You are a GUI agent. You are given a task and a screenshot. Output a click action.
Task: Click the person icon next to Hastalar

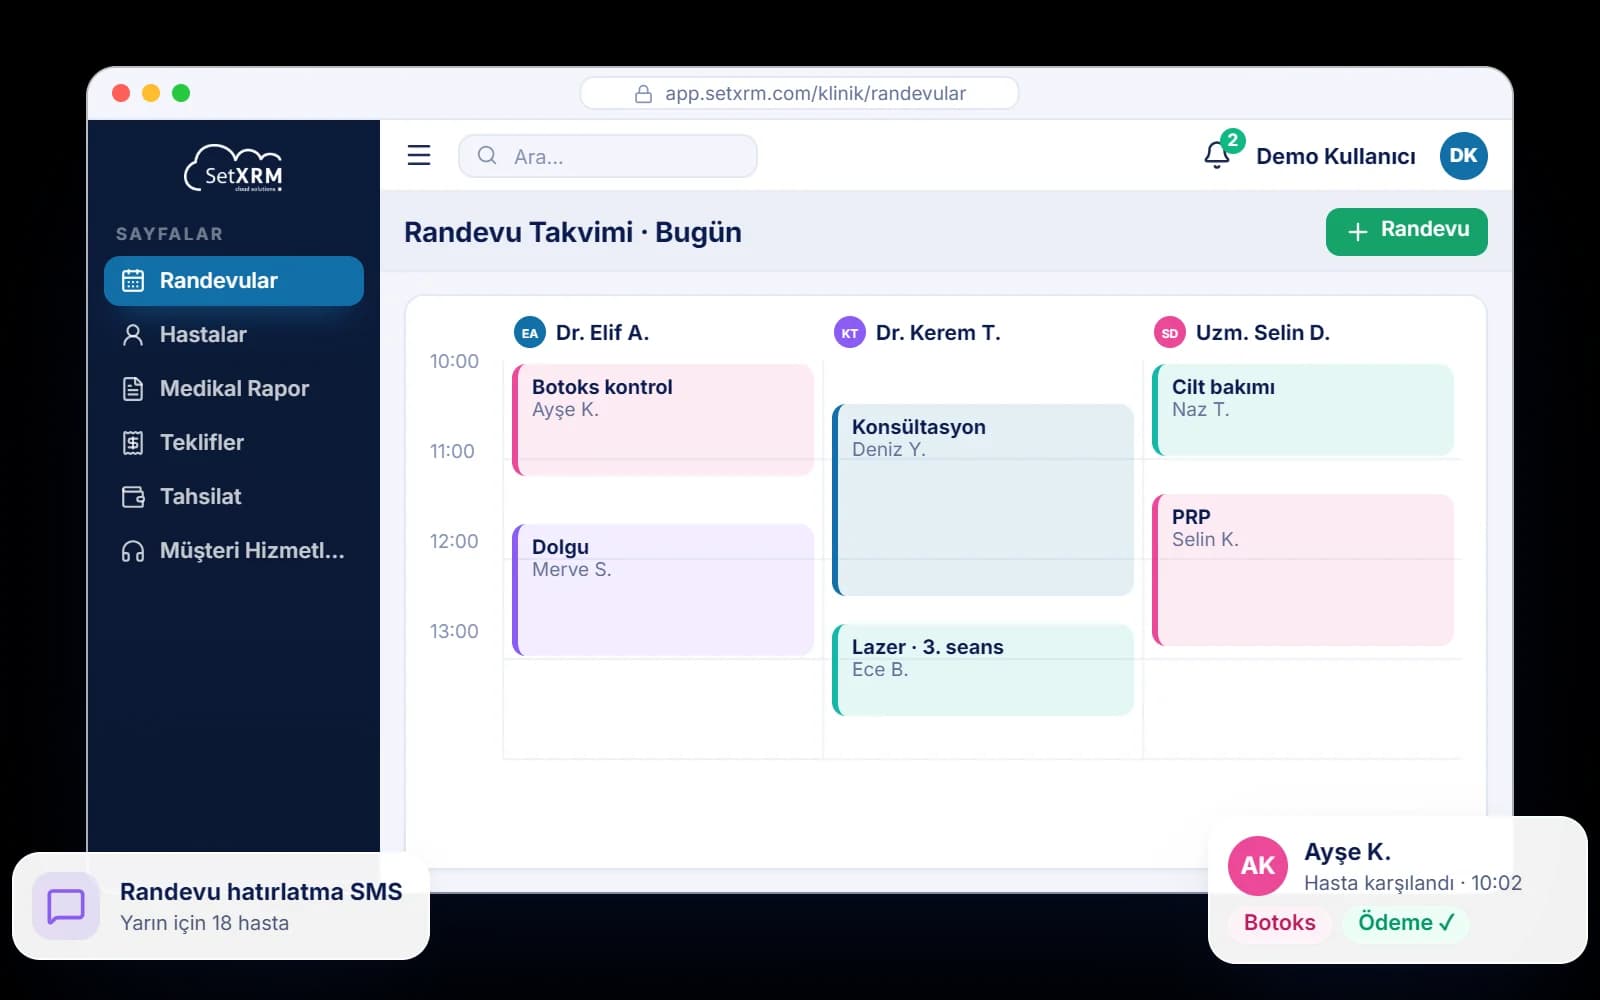tap(133, 335)
